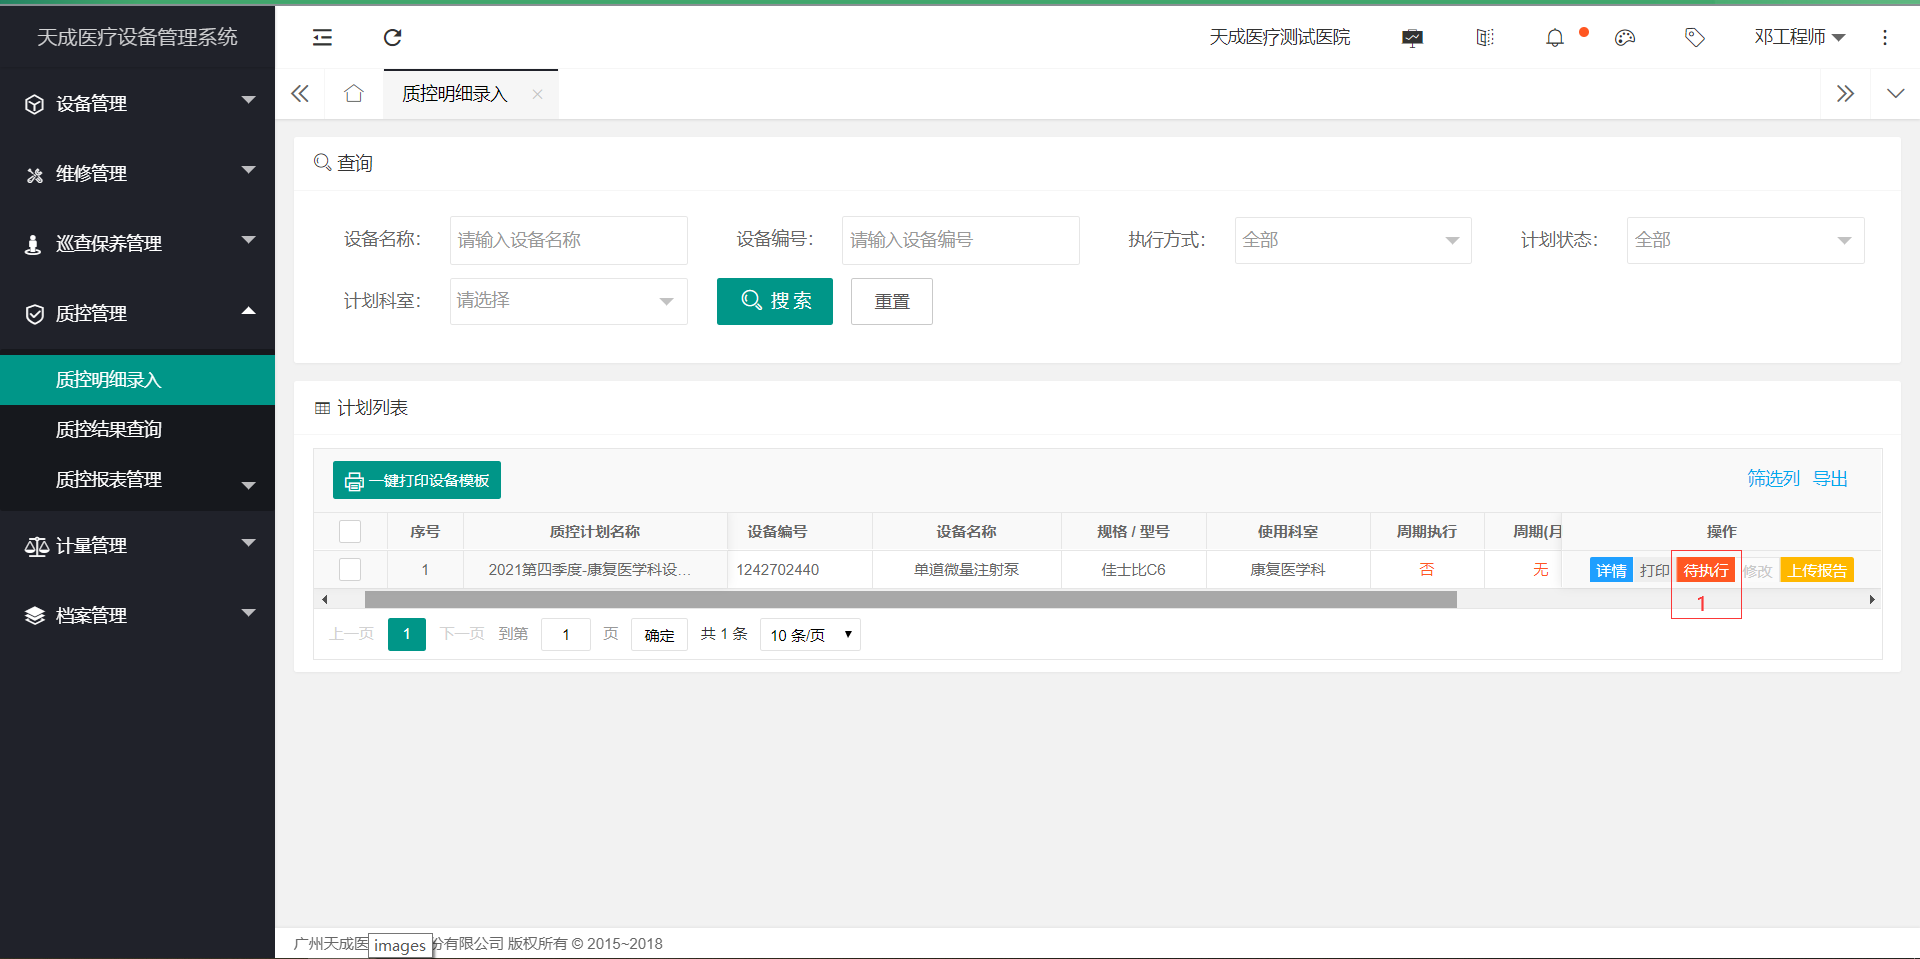Click the 导出 export link
Image resolution: width=1920 pixels, height=959 pixels.
pyautogui.click(x=1830, y=479)
